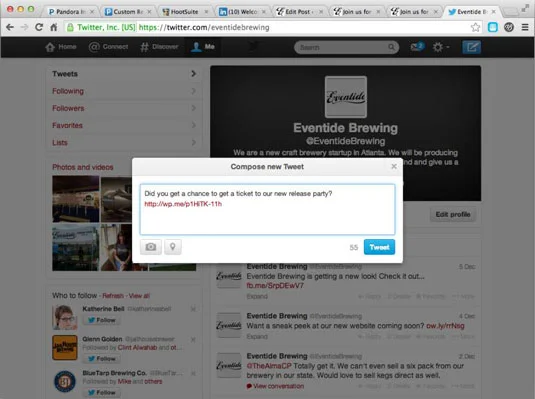Image resolution: width=535 pixels, height=399 pixels.
Task: Click the blue Tweet button
Action: coord(379,247)
